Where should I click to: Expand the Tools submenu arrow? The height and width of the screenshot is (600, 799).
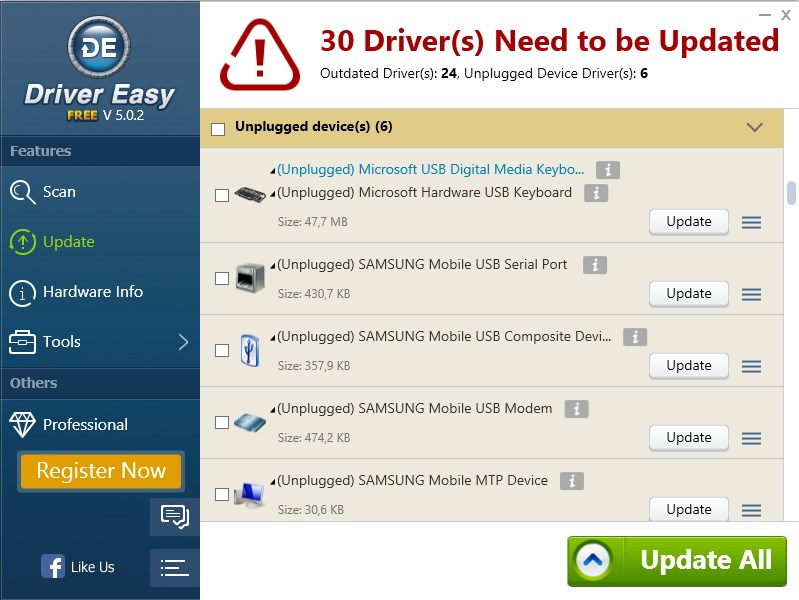point(184,342)
